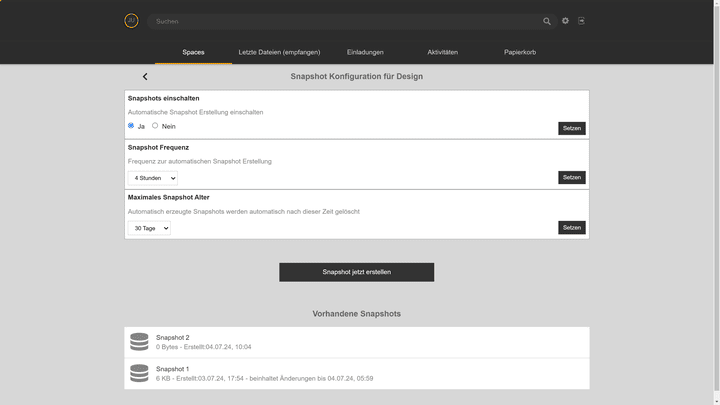Click into the Suchen search field
This screenshot has height=405, width=720.
pyautogui.click(x=340, y=21)
